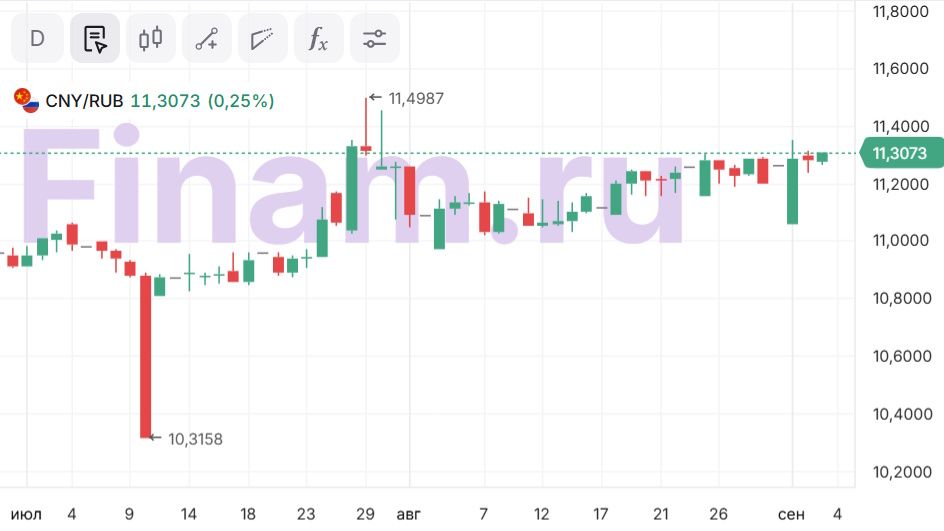
Task: Open the candlestick chart type menu
Action: [x=151, y=39]
